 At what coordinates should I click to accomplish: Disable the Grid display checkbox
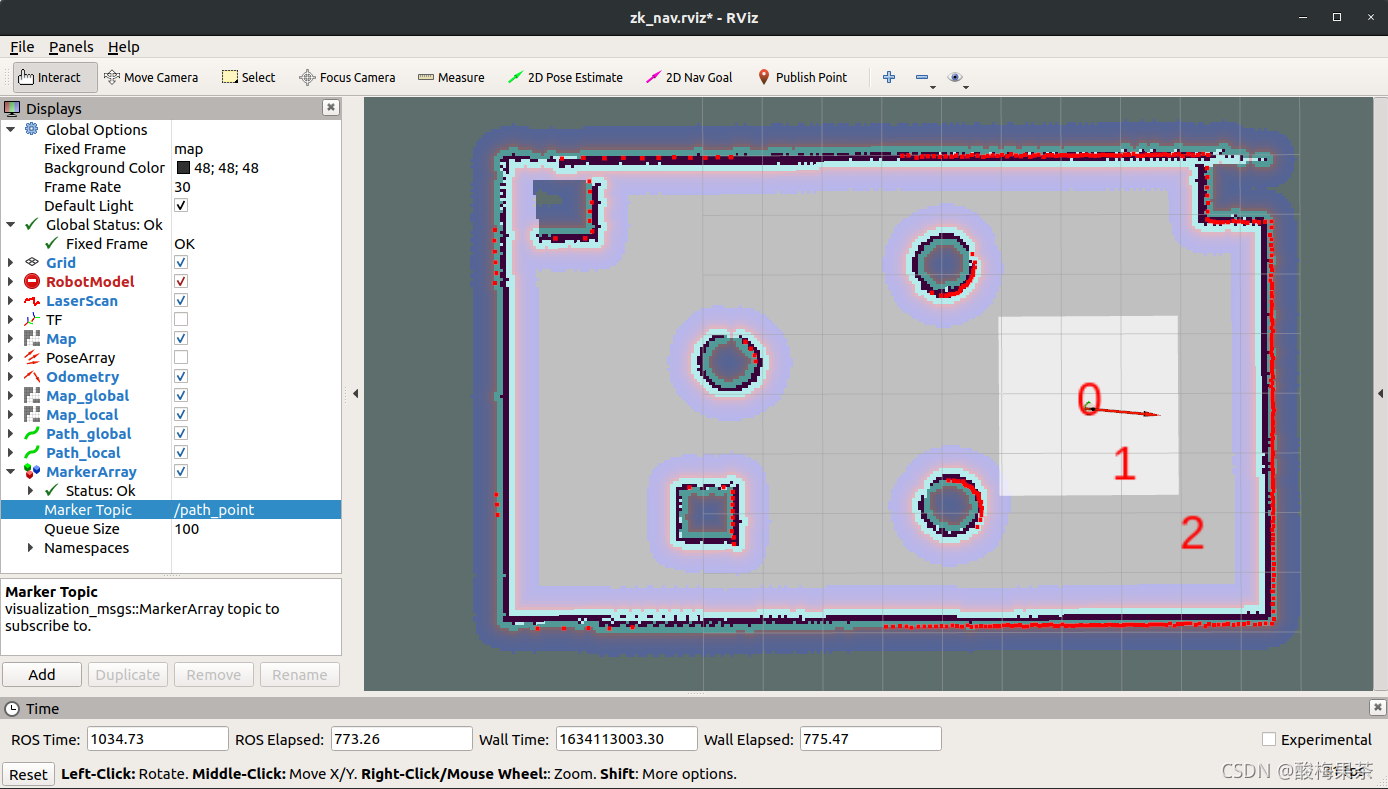coord(181,262)
